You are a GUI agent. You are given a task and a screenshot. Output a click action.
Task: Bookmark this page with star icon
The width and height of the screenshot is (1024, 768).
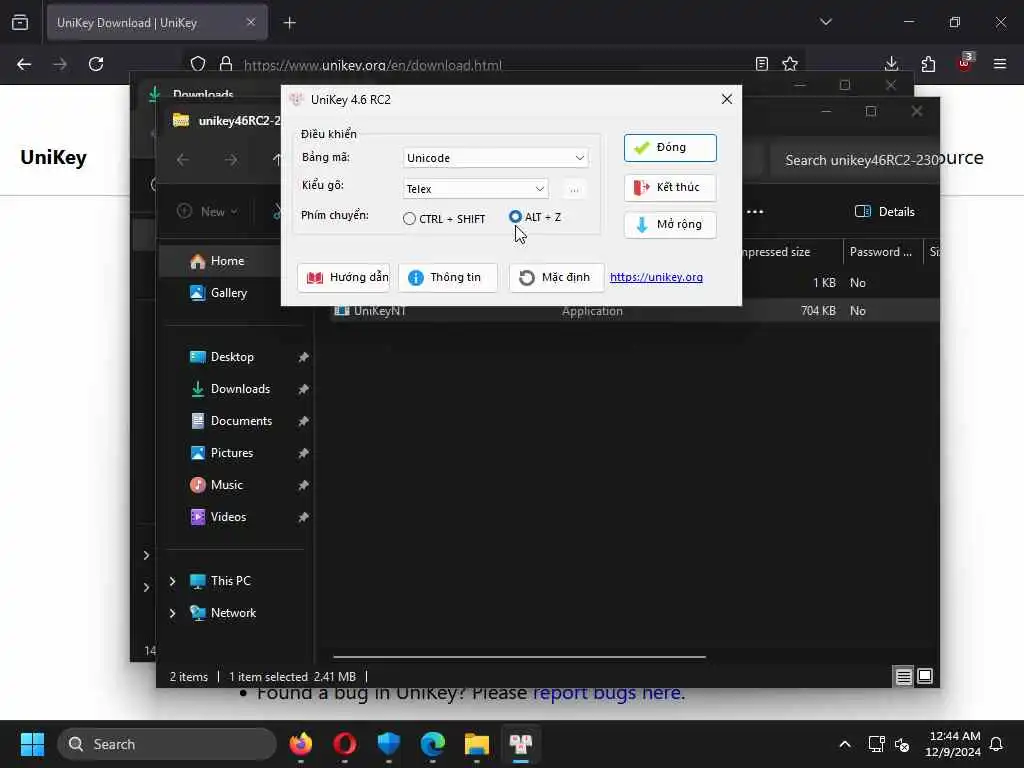point(790,64)
